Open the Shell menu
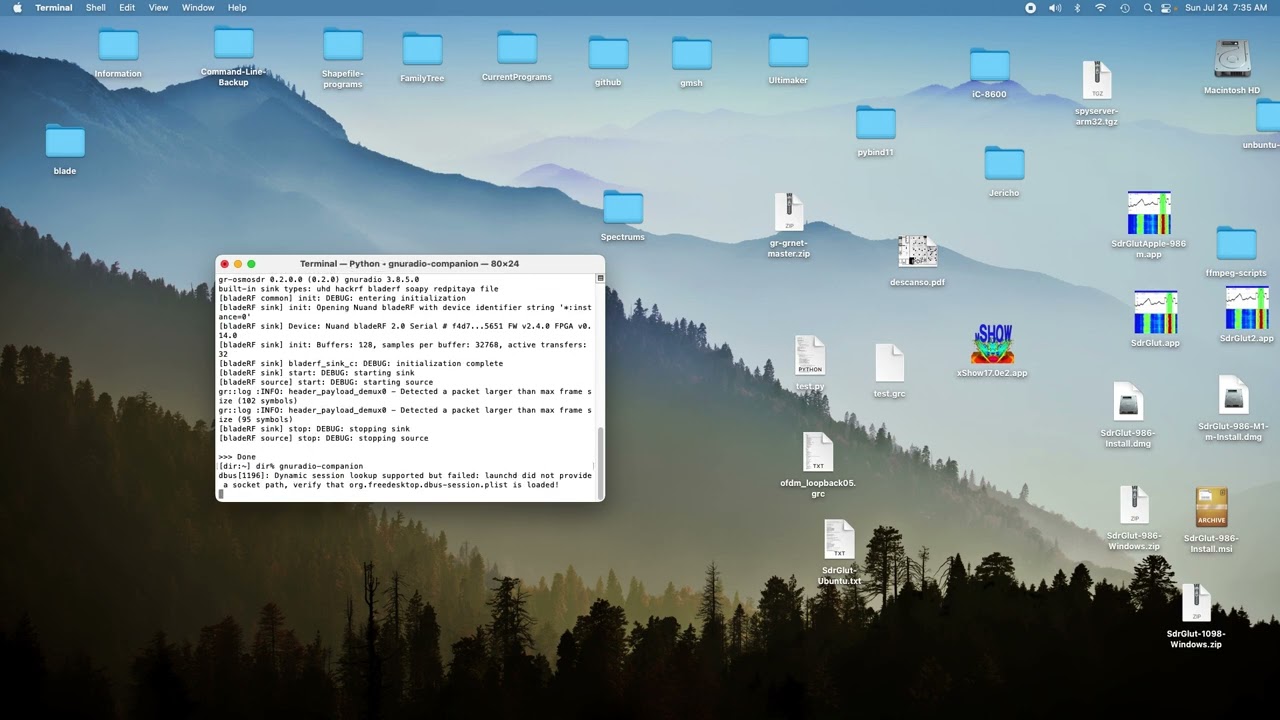Viewport: 1280px width, 720px height. tap(96, 7)
